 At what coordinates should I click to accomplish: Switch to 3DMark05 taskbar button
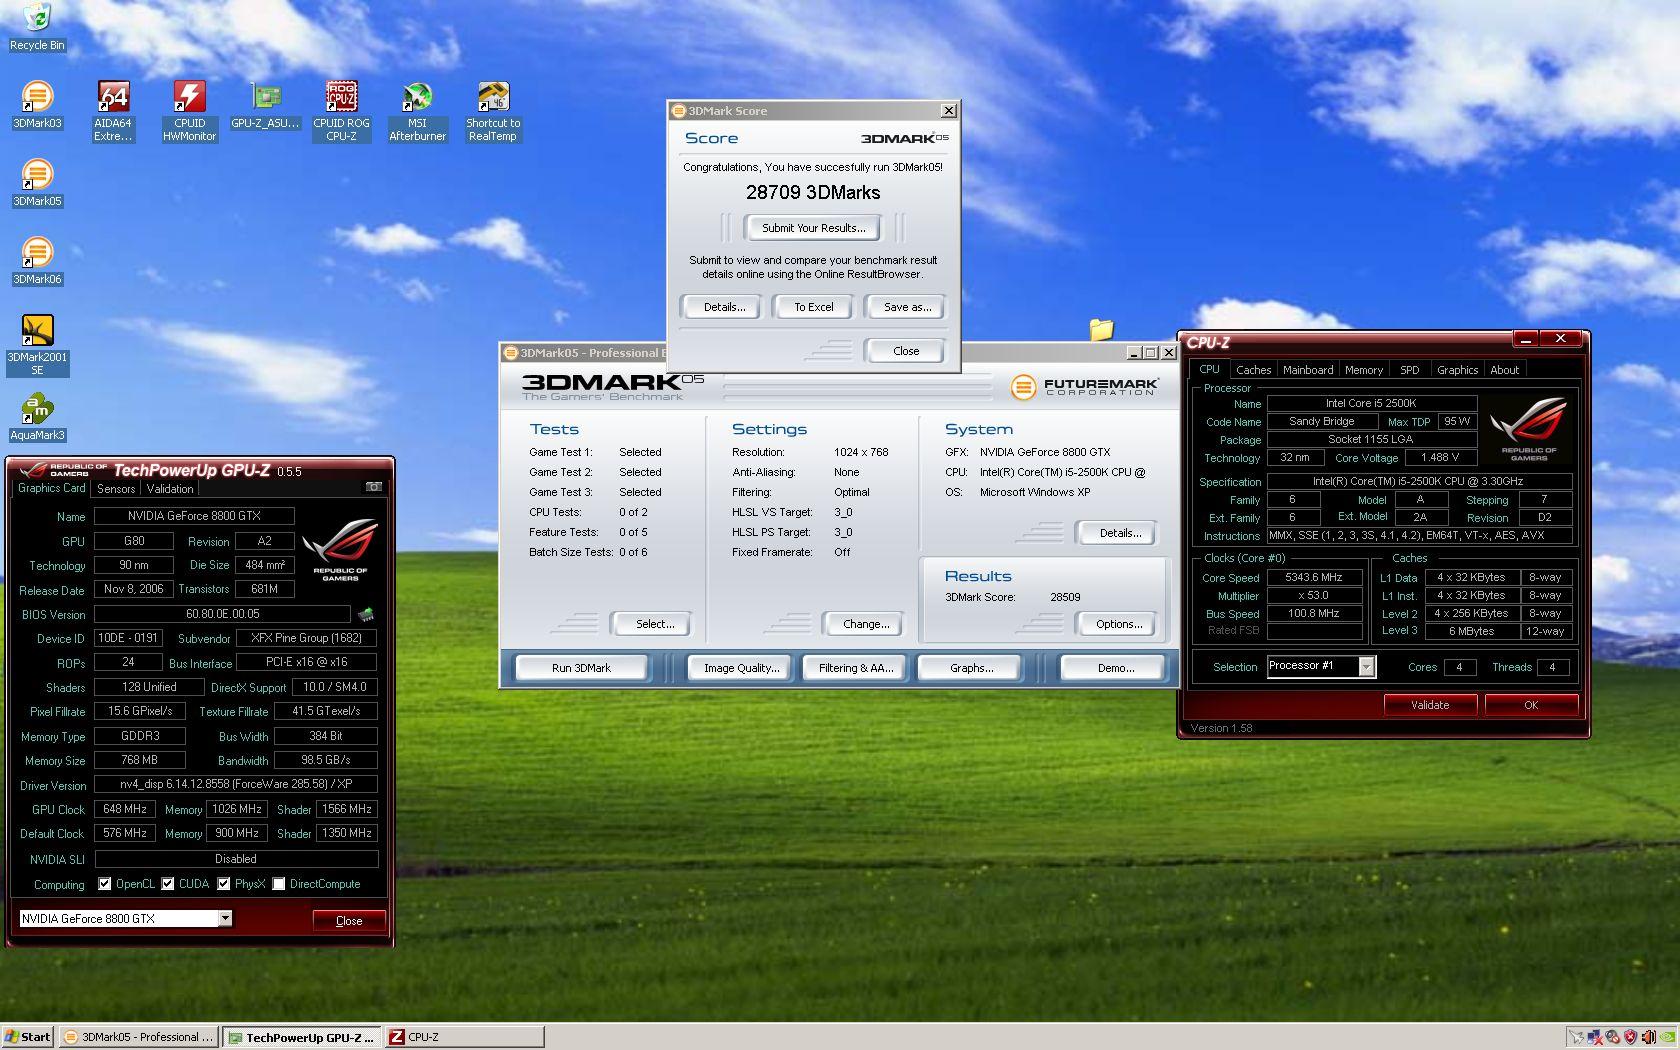(138, 1037)
